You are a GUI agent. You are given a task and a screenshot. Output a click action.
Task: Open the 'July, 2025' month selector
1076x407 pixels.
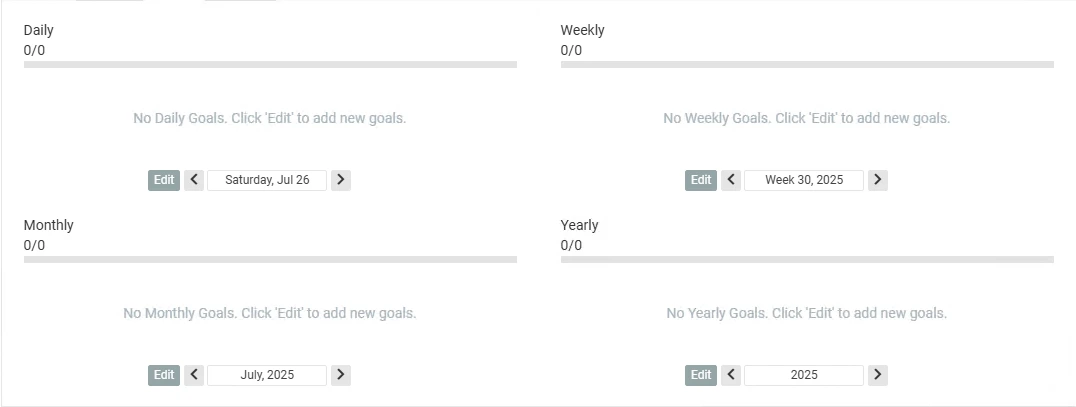(x=267, y=375)
